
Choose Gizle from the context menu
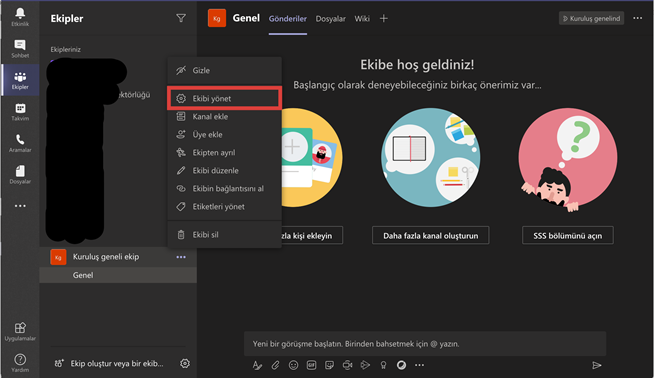click(224, 71)
